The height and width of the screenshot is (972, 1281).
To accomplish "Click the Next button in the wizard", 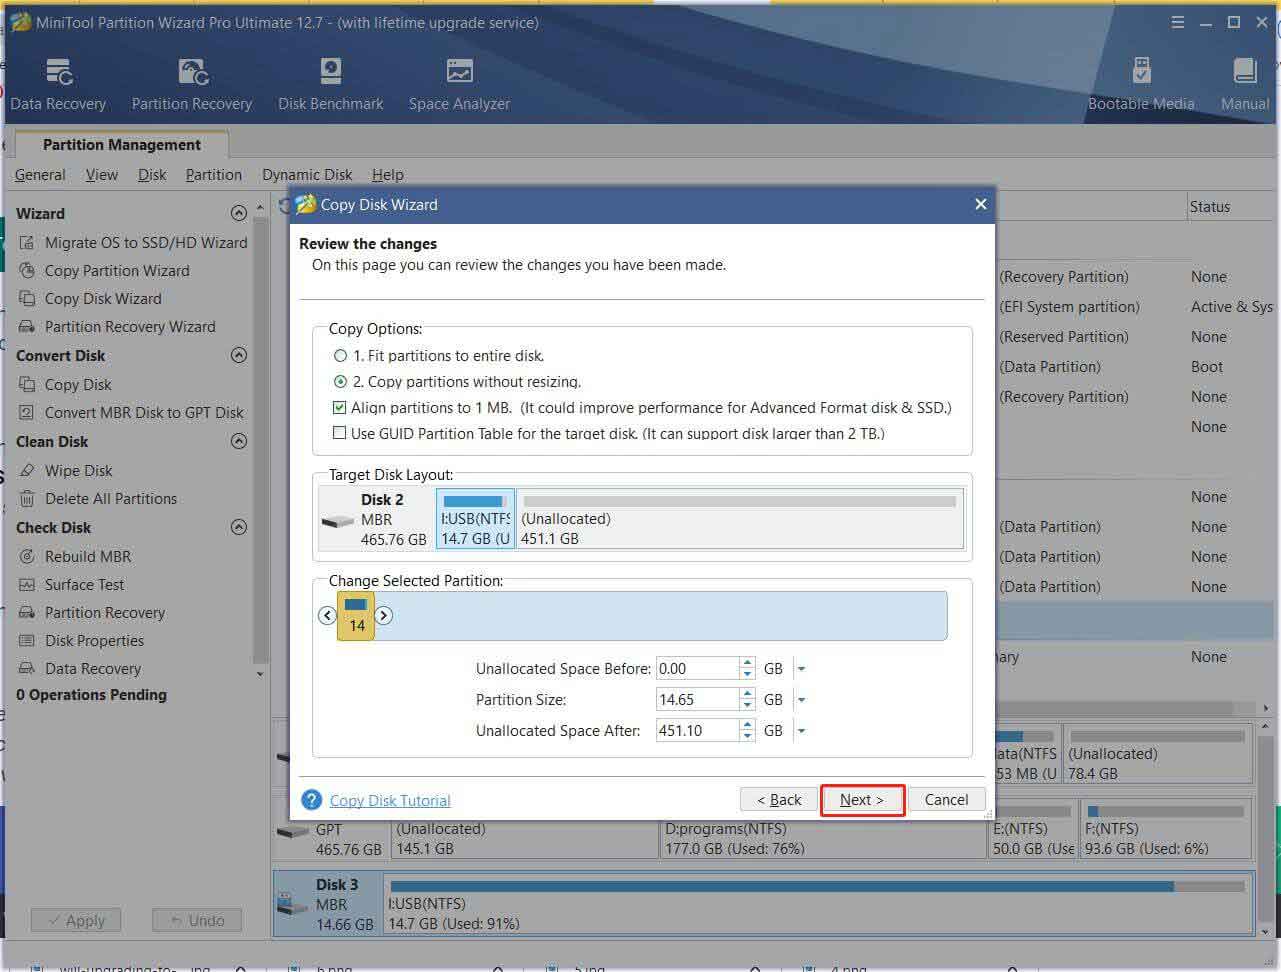I will tap(862, 799).
